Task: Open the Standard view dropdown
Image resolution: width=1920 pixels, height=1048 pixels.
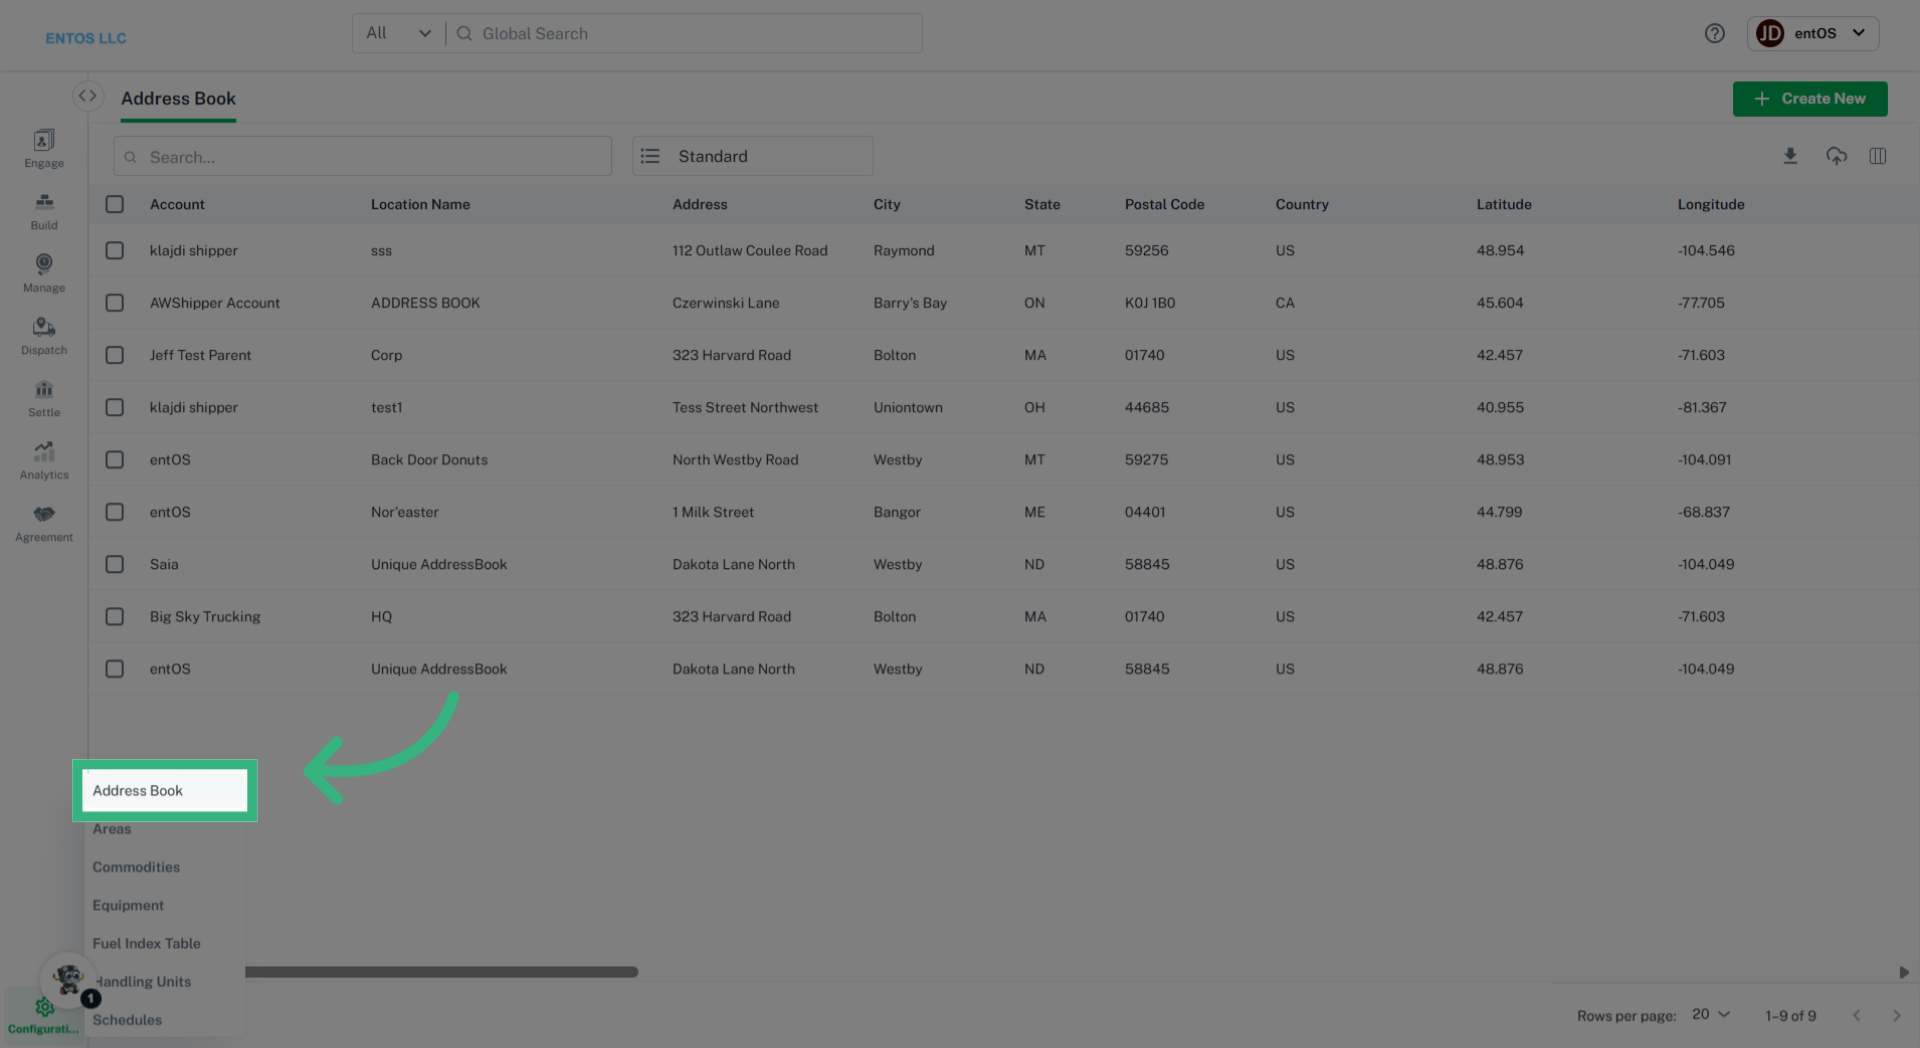Action: (752, 156)
